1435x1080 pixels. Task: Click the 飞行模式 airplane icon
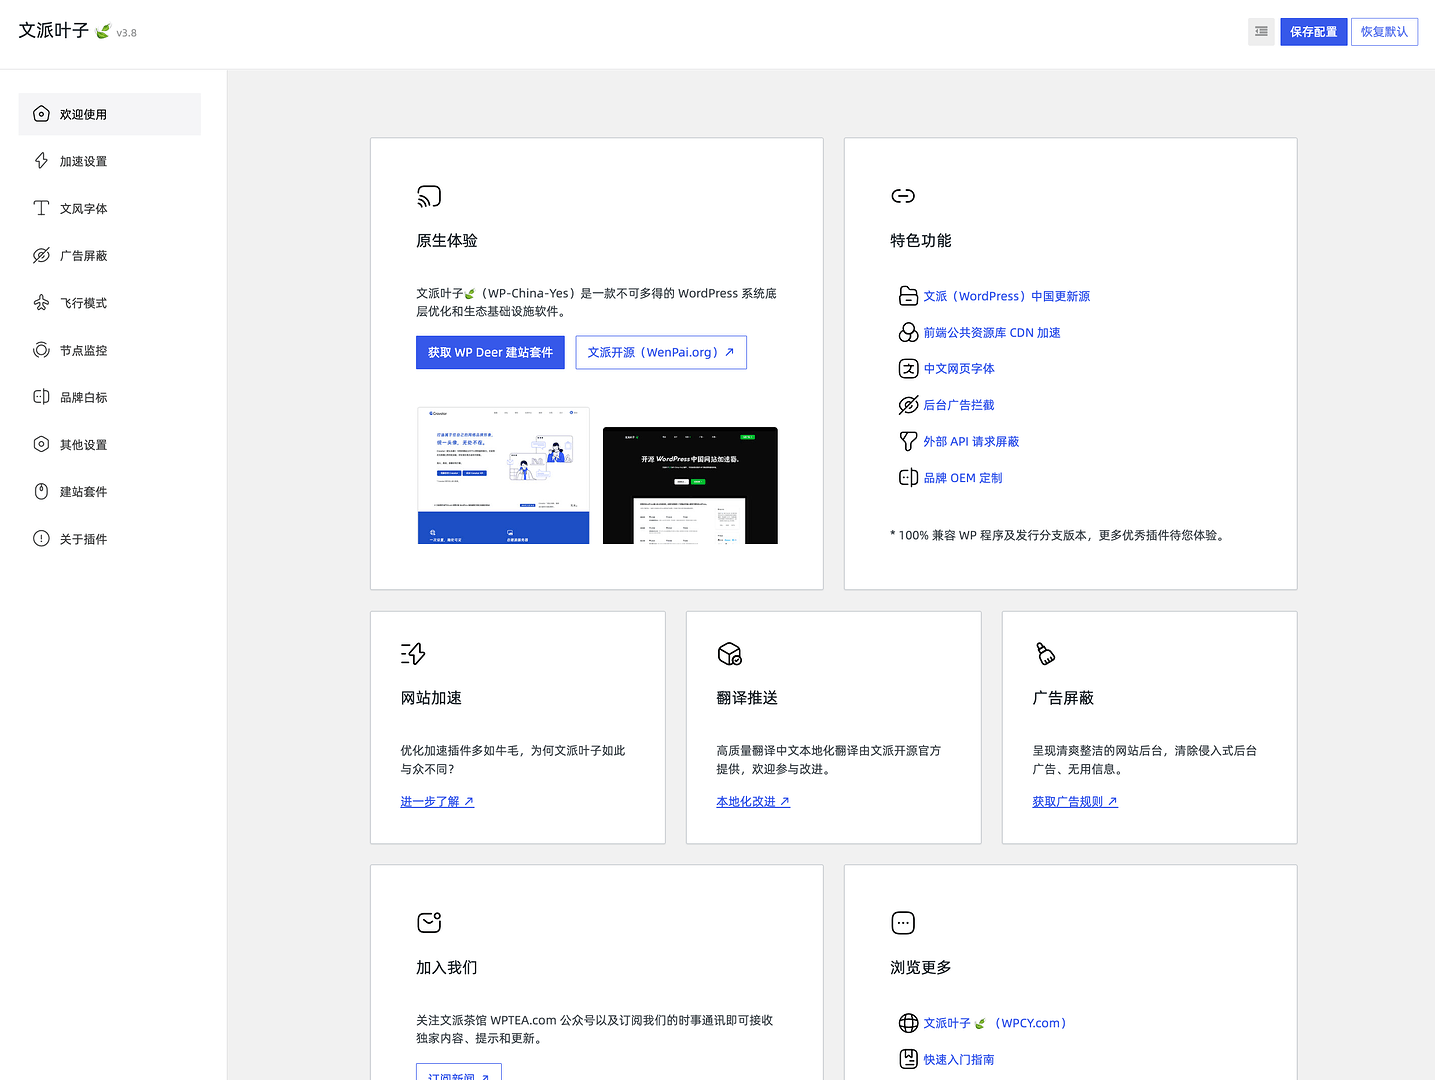tap(41, 303)
